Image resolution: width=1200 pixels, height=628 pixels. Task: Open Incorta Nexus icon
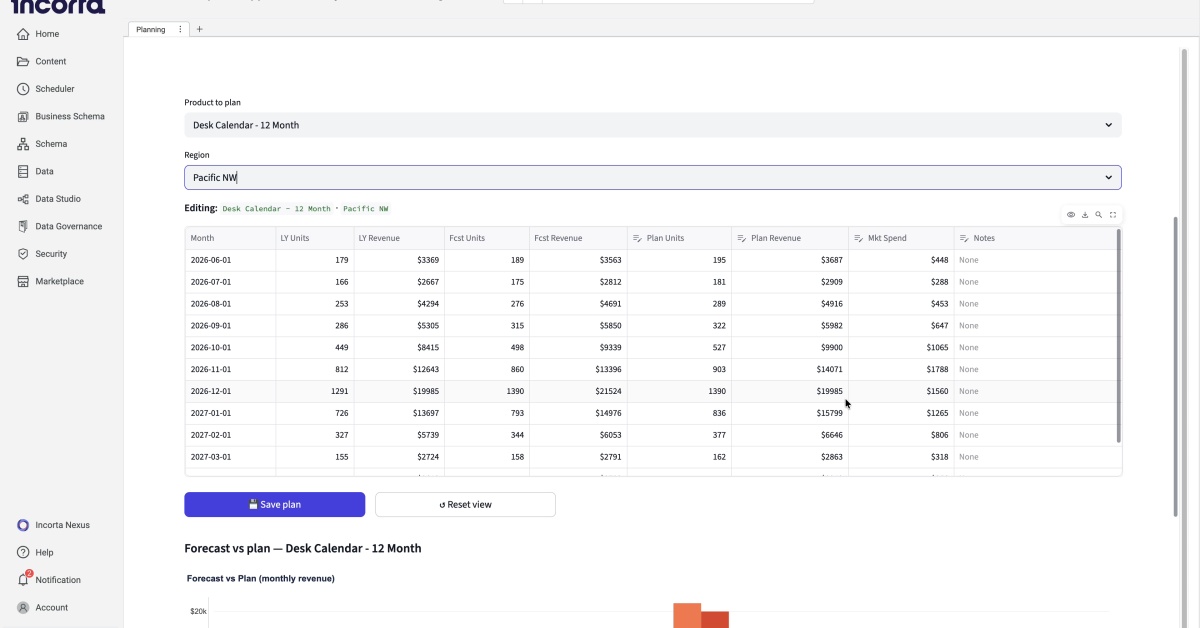coord(23,525)
